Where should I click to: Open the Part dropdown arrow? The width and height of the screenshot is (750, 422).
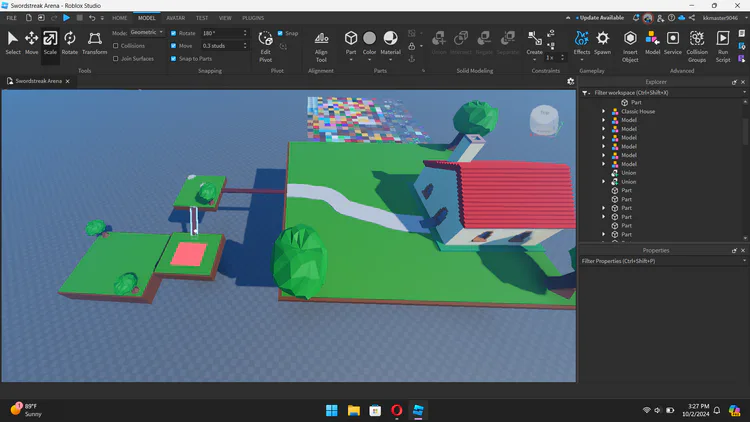tap(351, 60)
